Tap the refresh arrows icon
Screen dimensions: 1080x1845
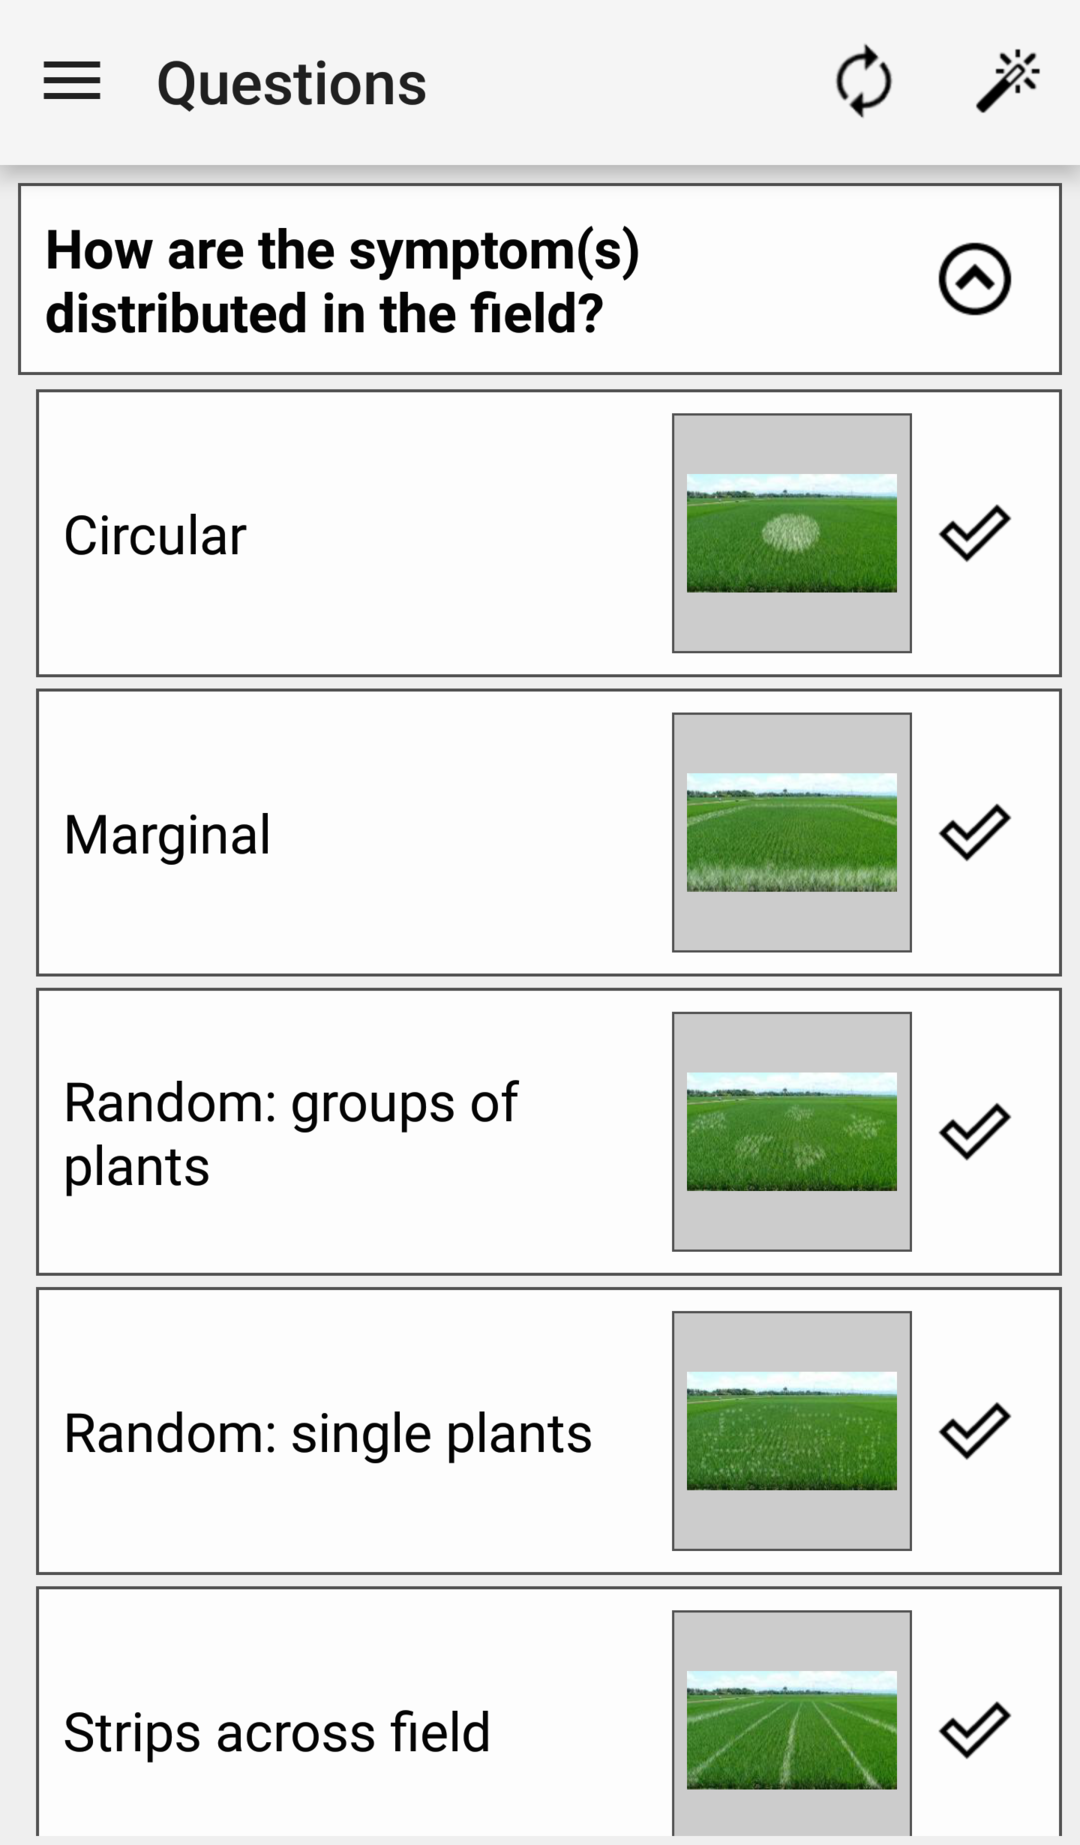click(864, 81)
